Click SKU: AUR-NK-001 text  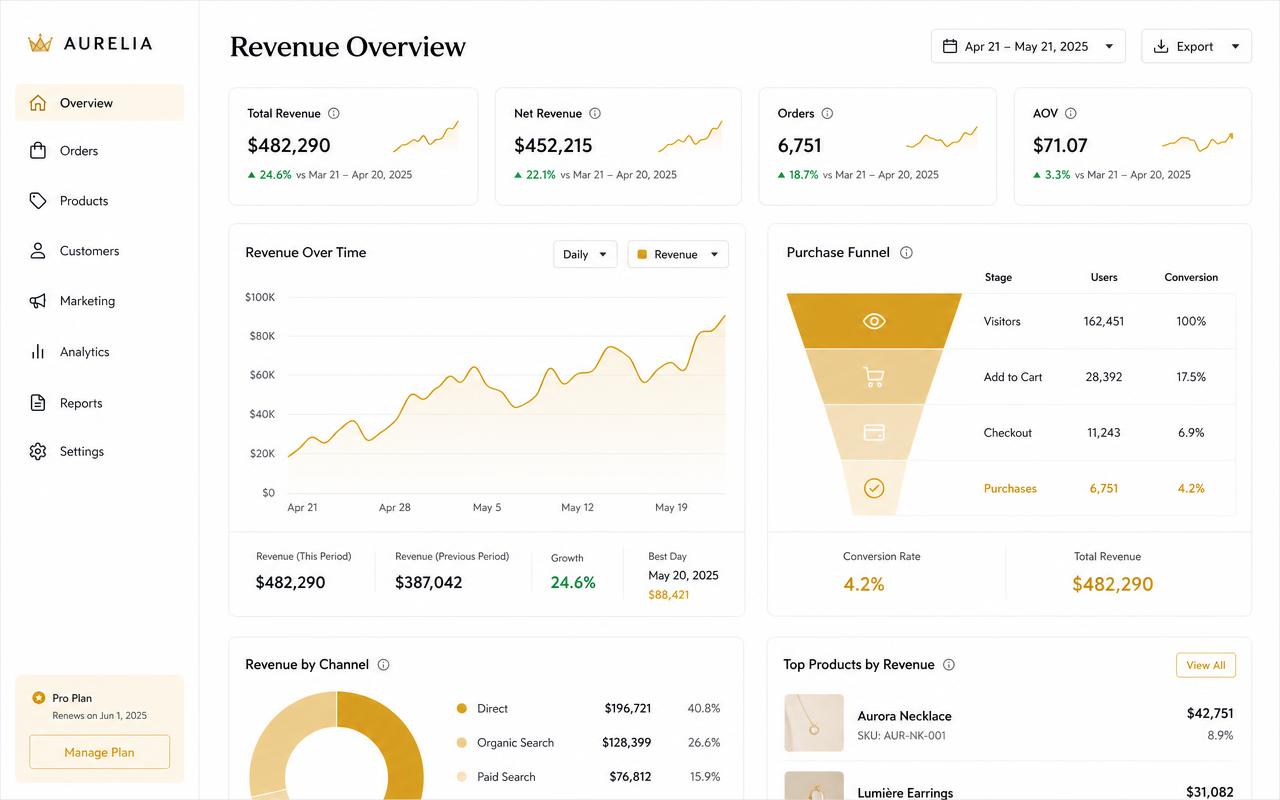tap(901, 736)
